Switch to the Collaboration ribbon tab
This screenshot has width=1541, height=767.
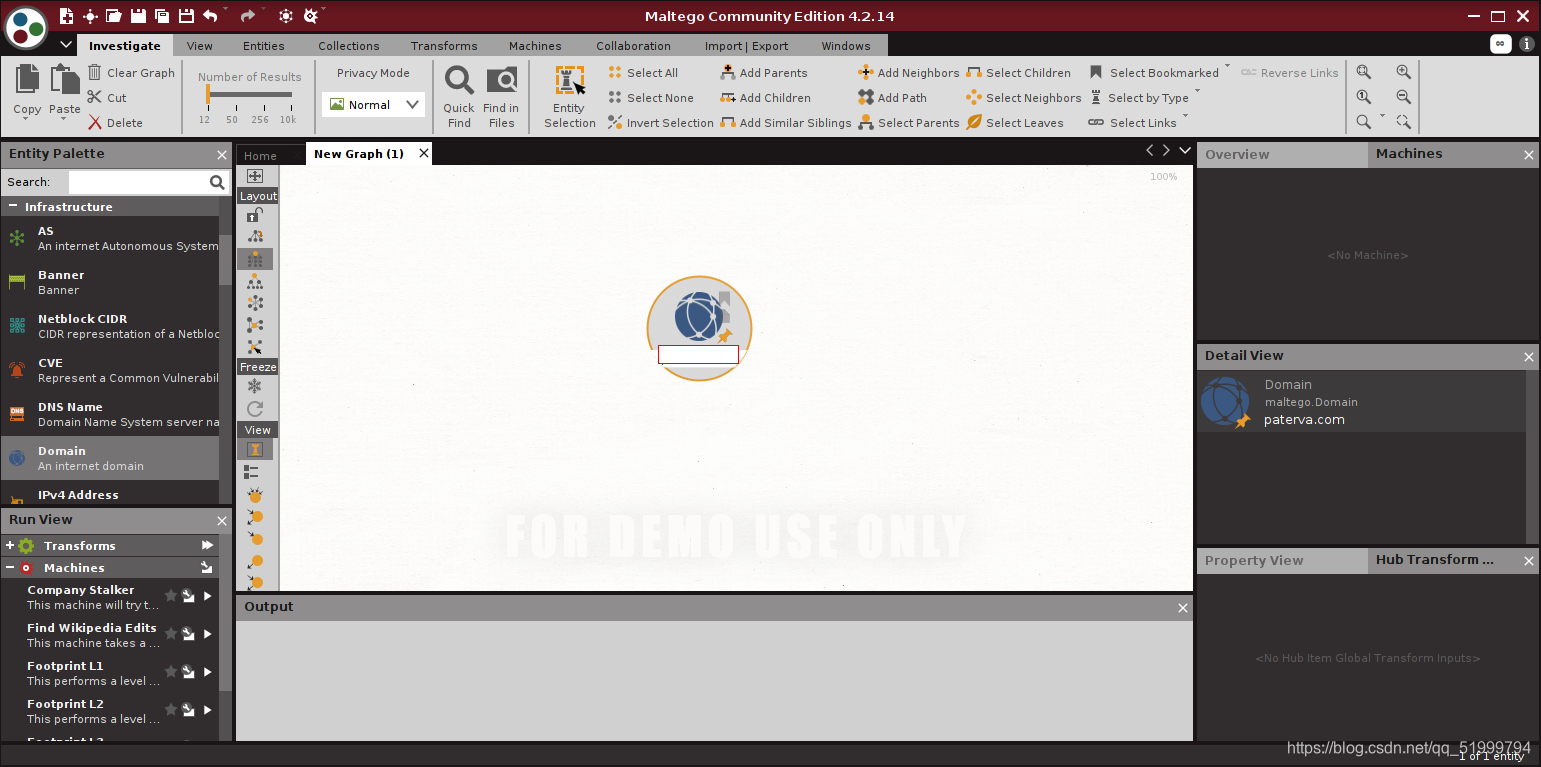(633, 45)
